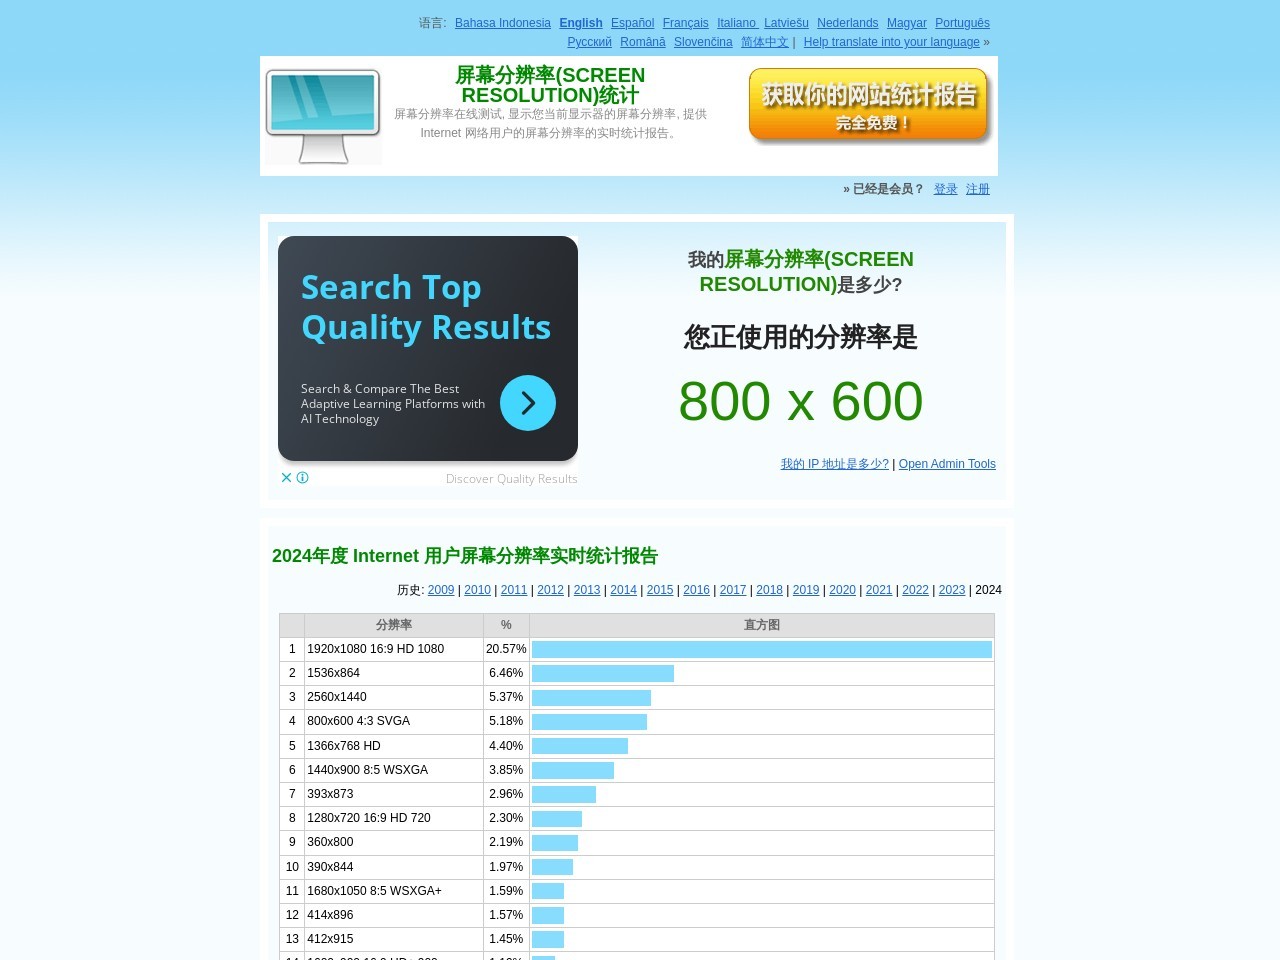The image size is (1280, 960).
Task: Click the ad information icon
Action: 302,478
